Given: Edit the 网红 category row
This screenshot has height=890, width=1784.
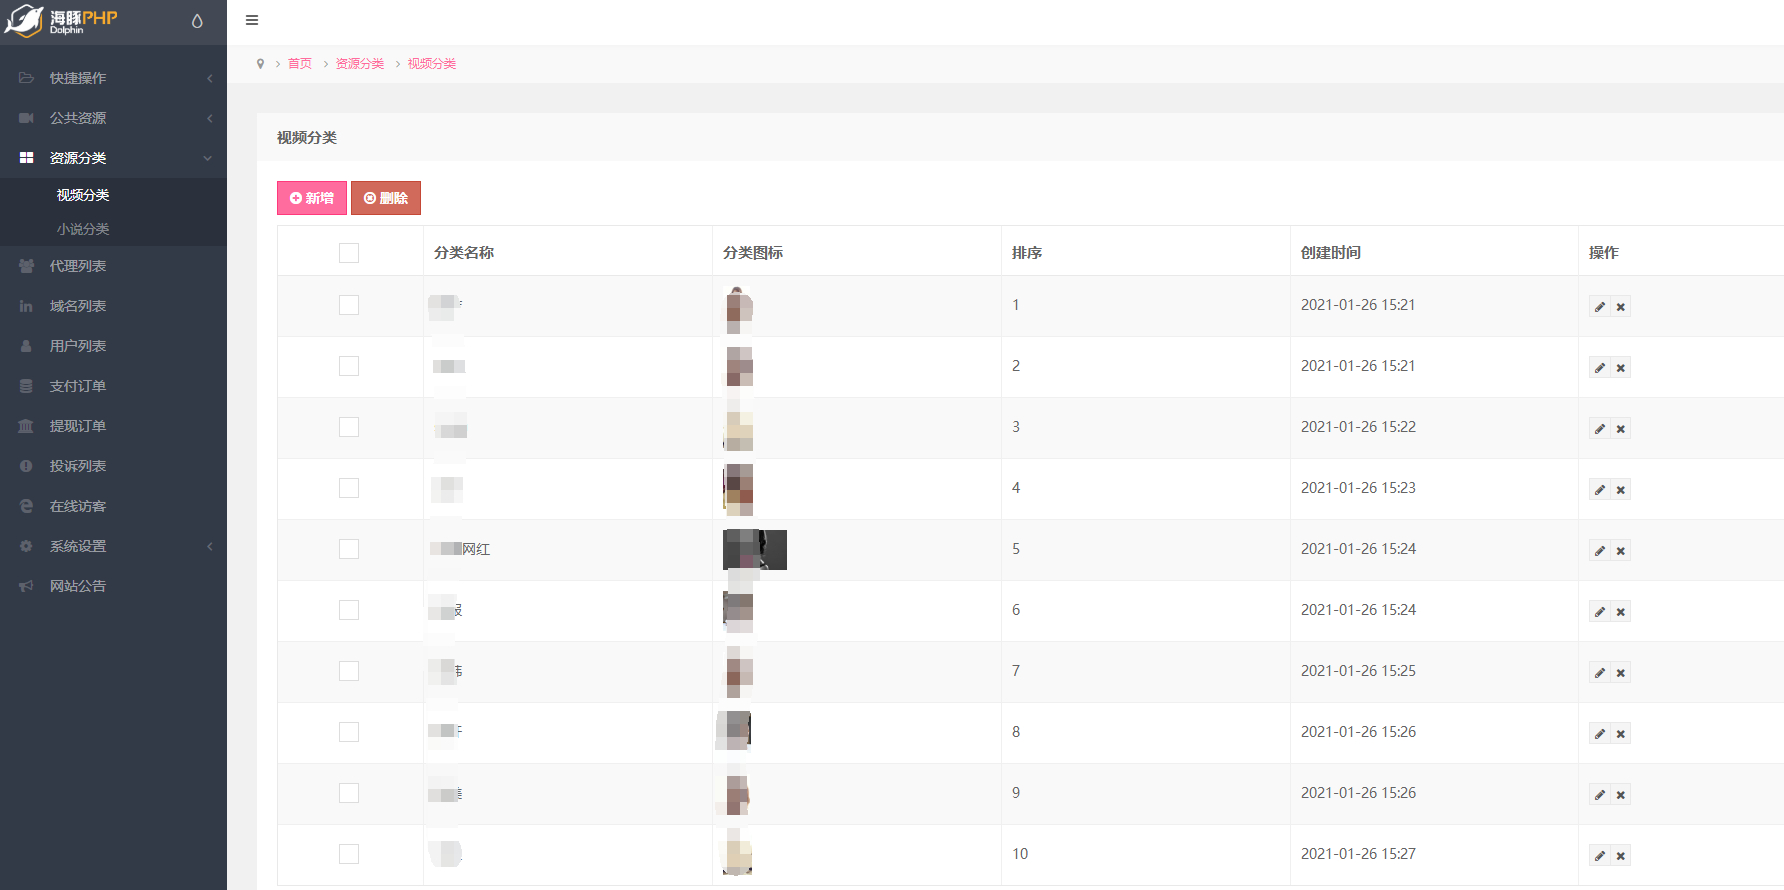Looking at the screenshot, I should [x=1600, y=551].
